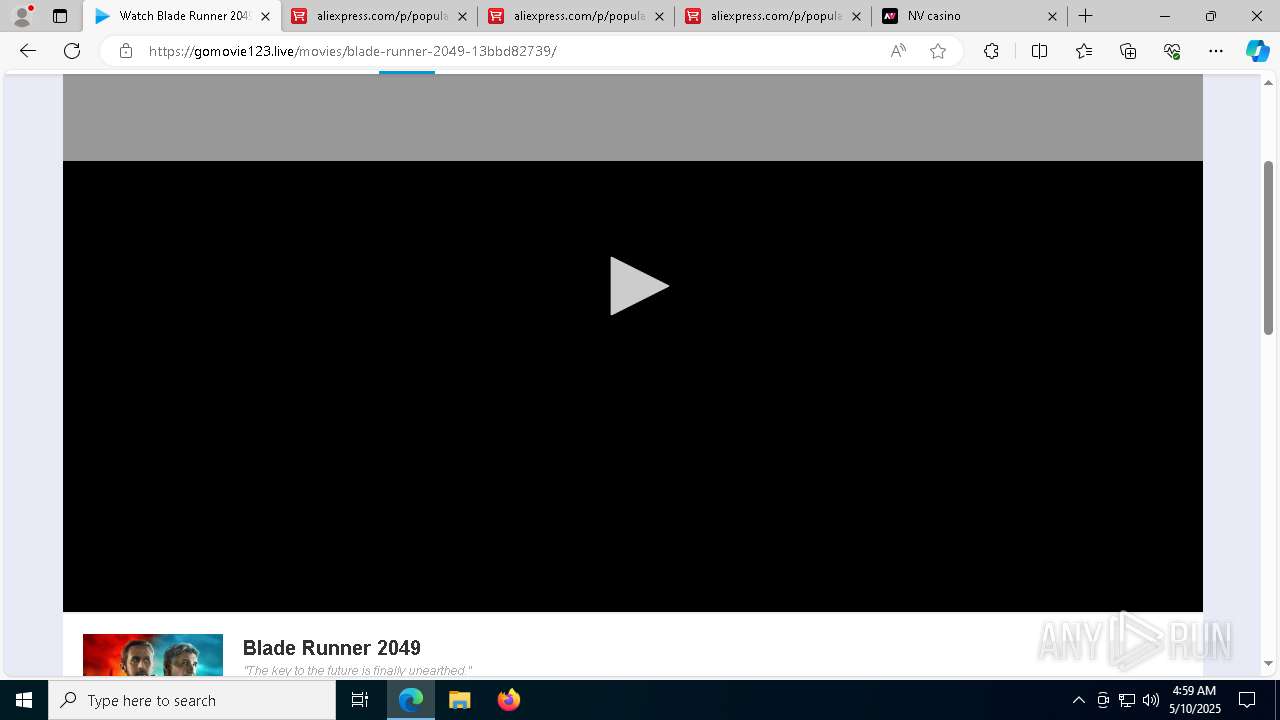The image size is (1280, 720).
Task: Open the Windows Start menu
Action: tap(24, 700)
